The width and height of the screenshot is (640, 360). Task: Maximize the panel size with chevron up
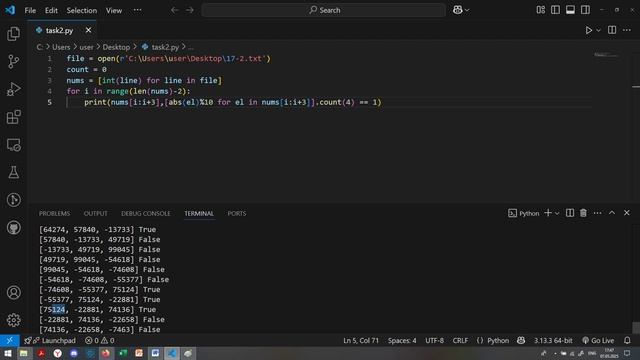pyautogui.click(x=612, y=213)
